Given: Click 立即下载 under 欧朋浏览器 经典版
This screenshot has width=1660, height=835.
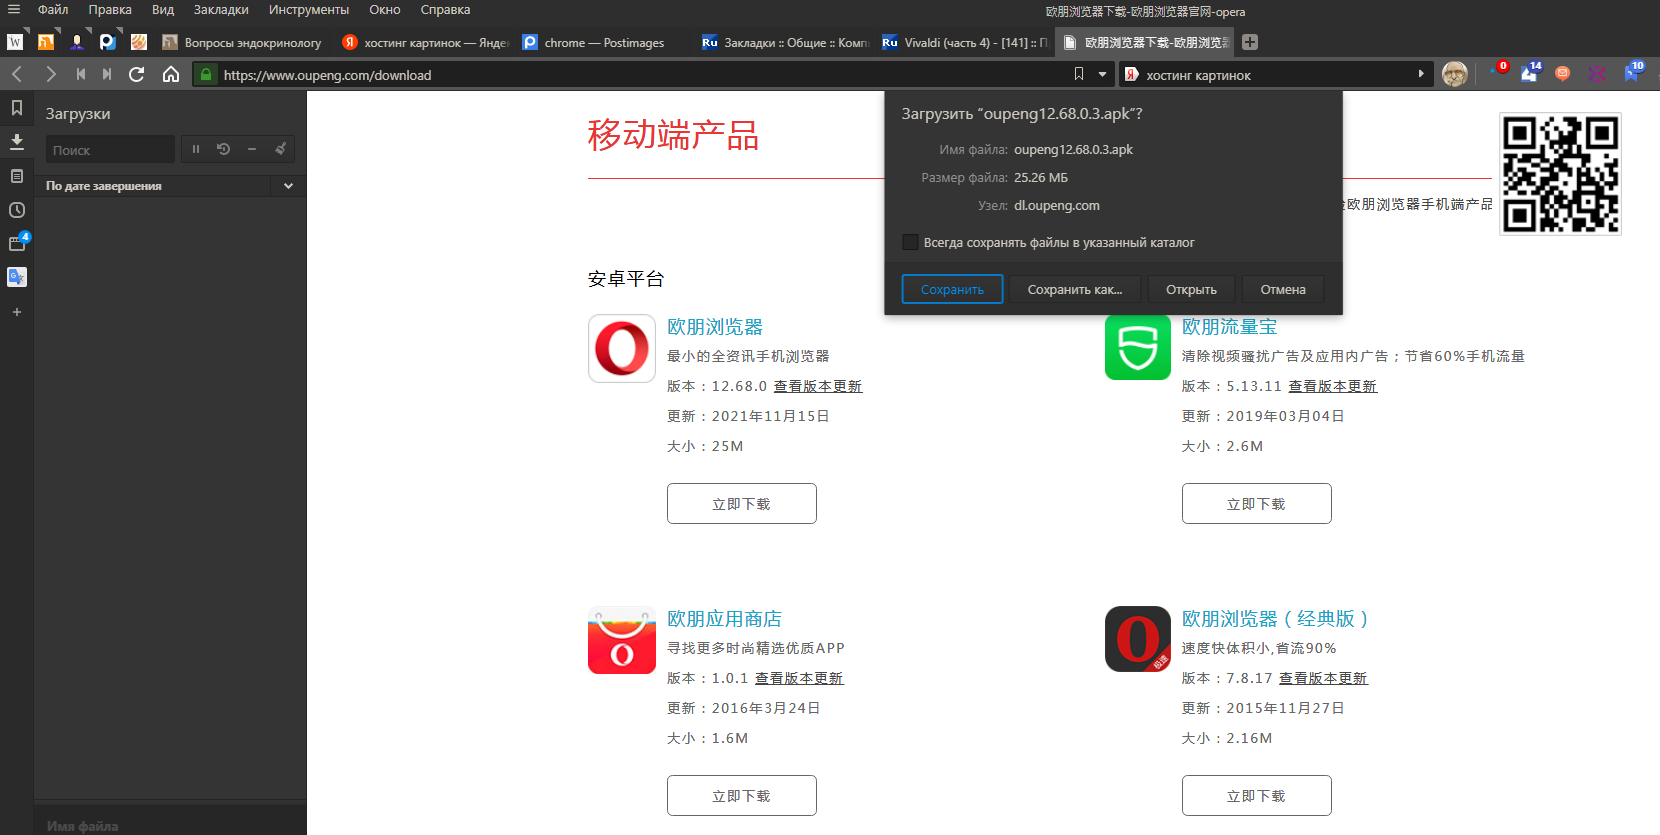Looking at the screenshot, I should [1257, 796].
